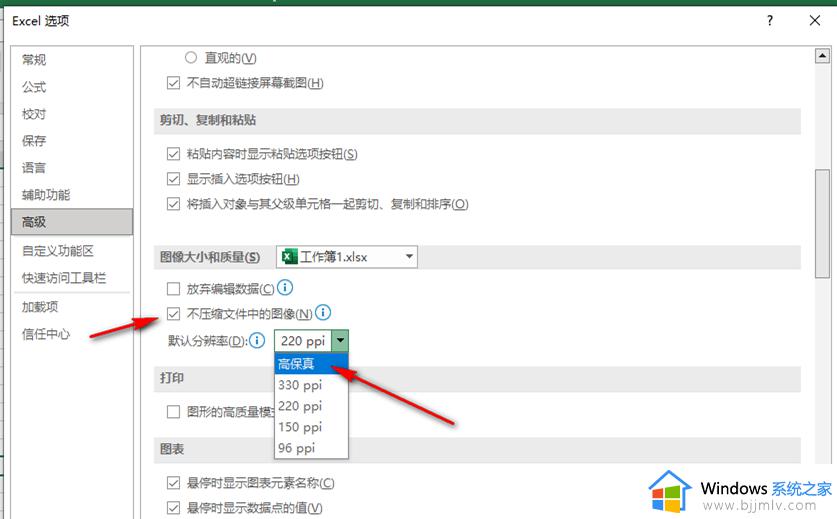Toggle 悬停时显示数据点的值 checkbox
837x519 pixels.
pyautogui.click(x=173, y=507)
